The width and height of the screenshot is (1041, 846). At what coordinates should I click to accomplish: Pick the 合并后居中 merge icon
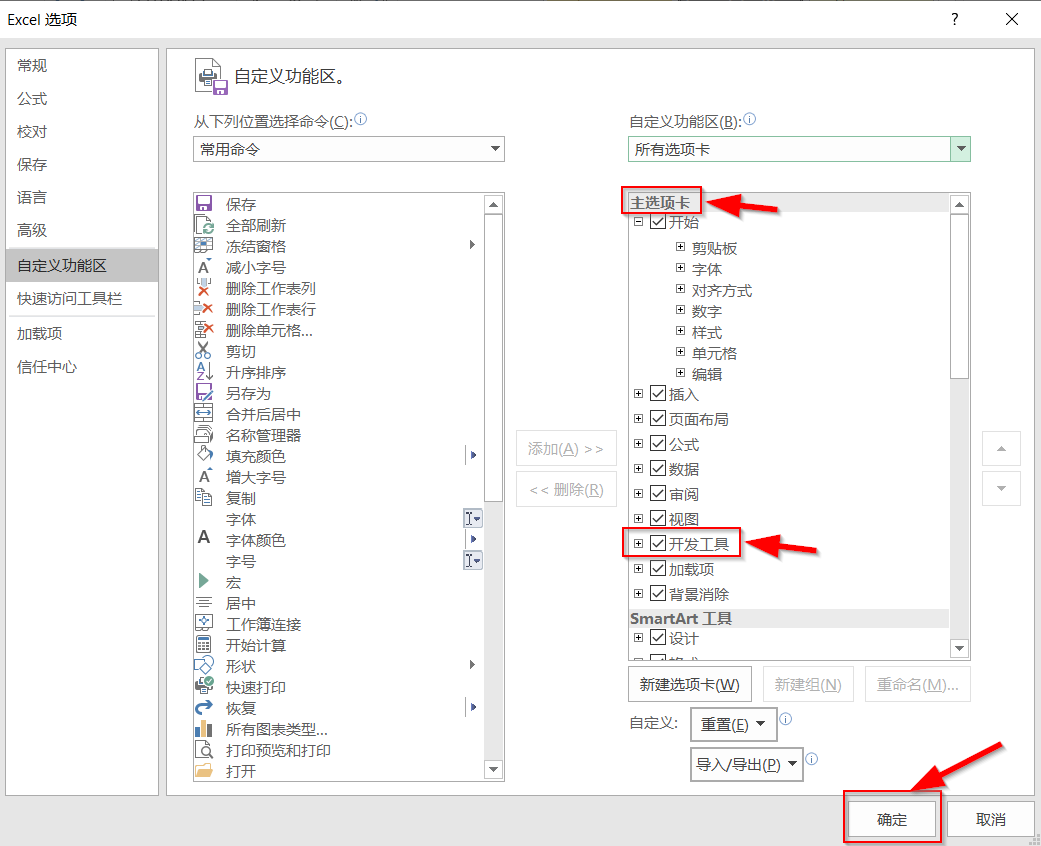[x=204, y=414]
